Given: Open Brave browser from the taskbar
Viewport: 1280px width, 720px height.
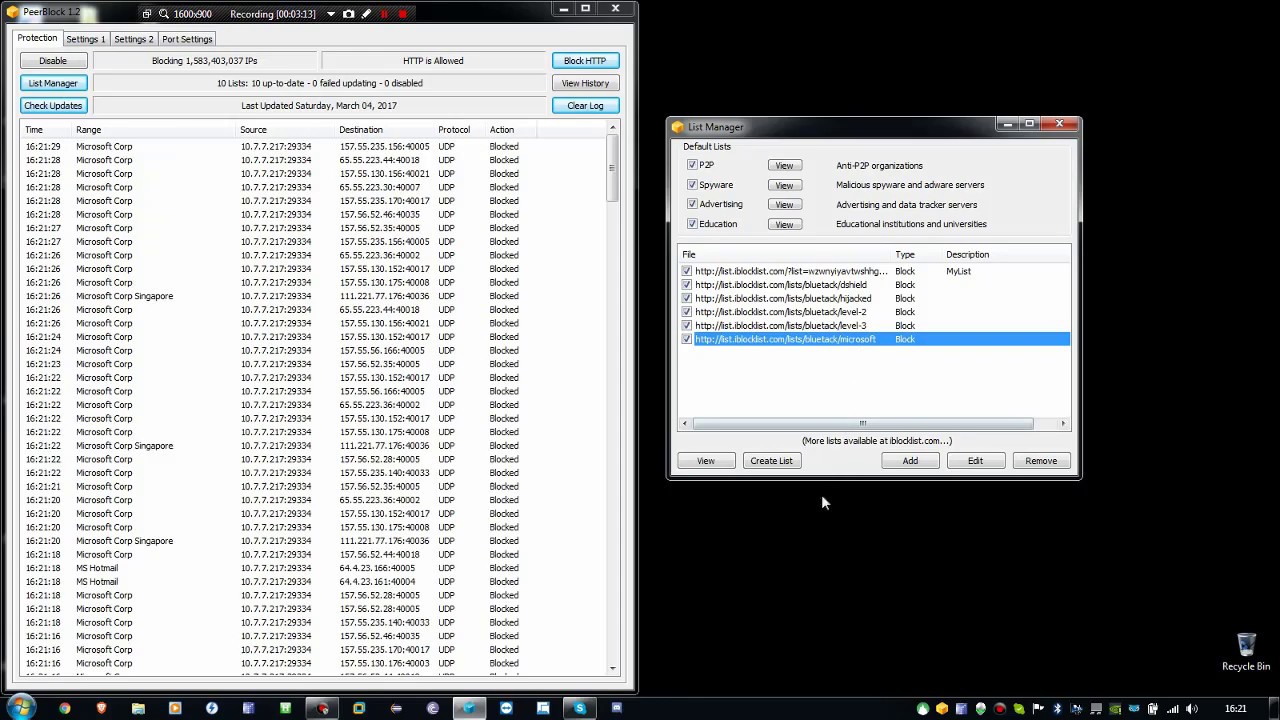Looking at the screenshot, I should [x=101, y=708].
